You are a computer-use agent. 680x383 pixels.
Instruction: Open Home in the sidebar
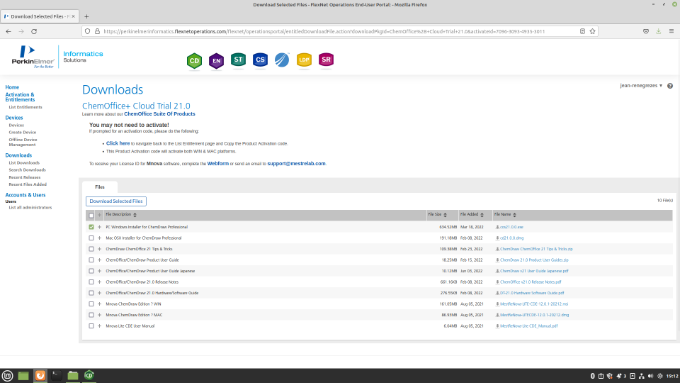[x=12, y=87]
